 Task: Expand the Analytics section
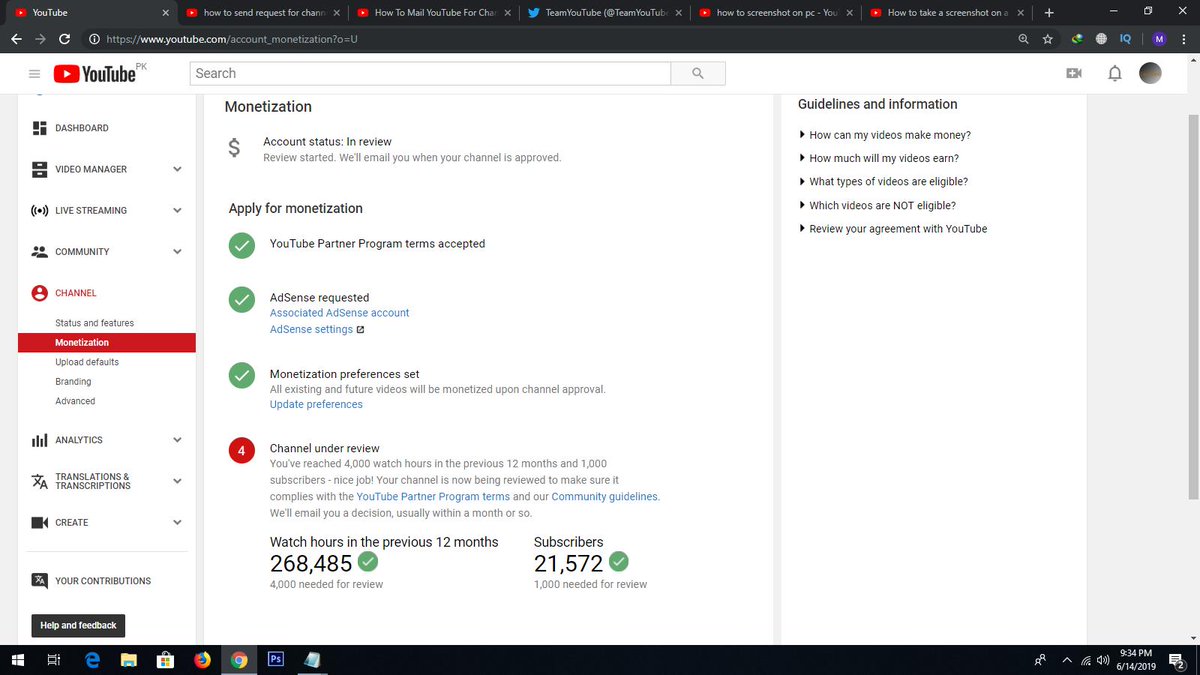tap(177, 440)
